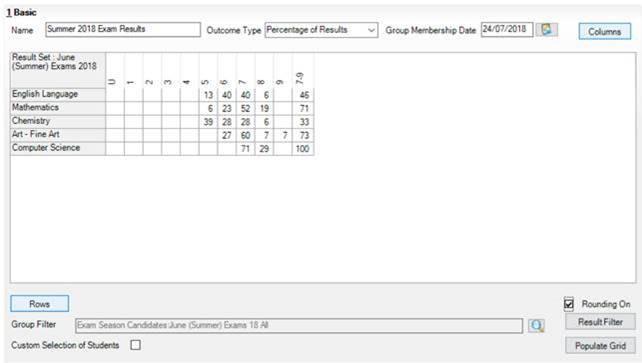642x363 pixels.
Task: Click English Language grade 5 cell showing 13
Action: tap(208, 95)
